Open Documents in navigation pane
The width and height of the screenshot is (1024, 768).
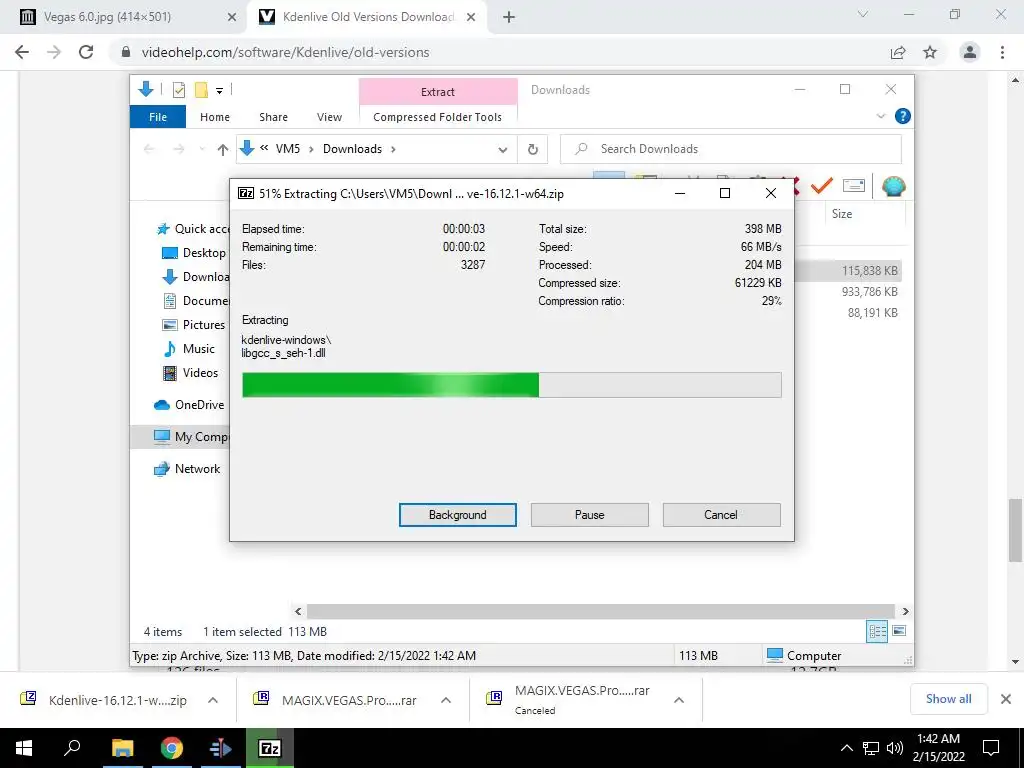195,301
